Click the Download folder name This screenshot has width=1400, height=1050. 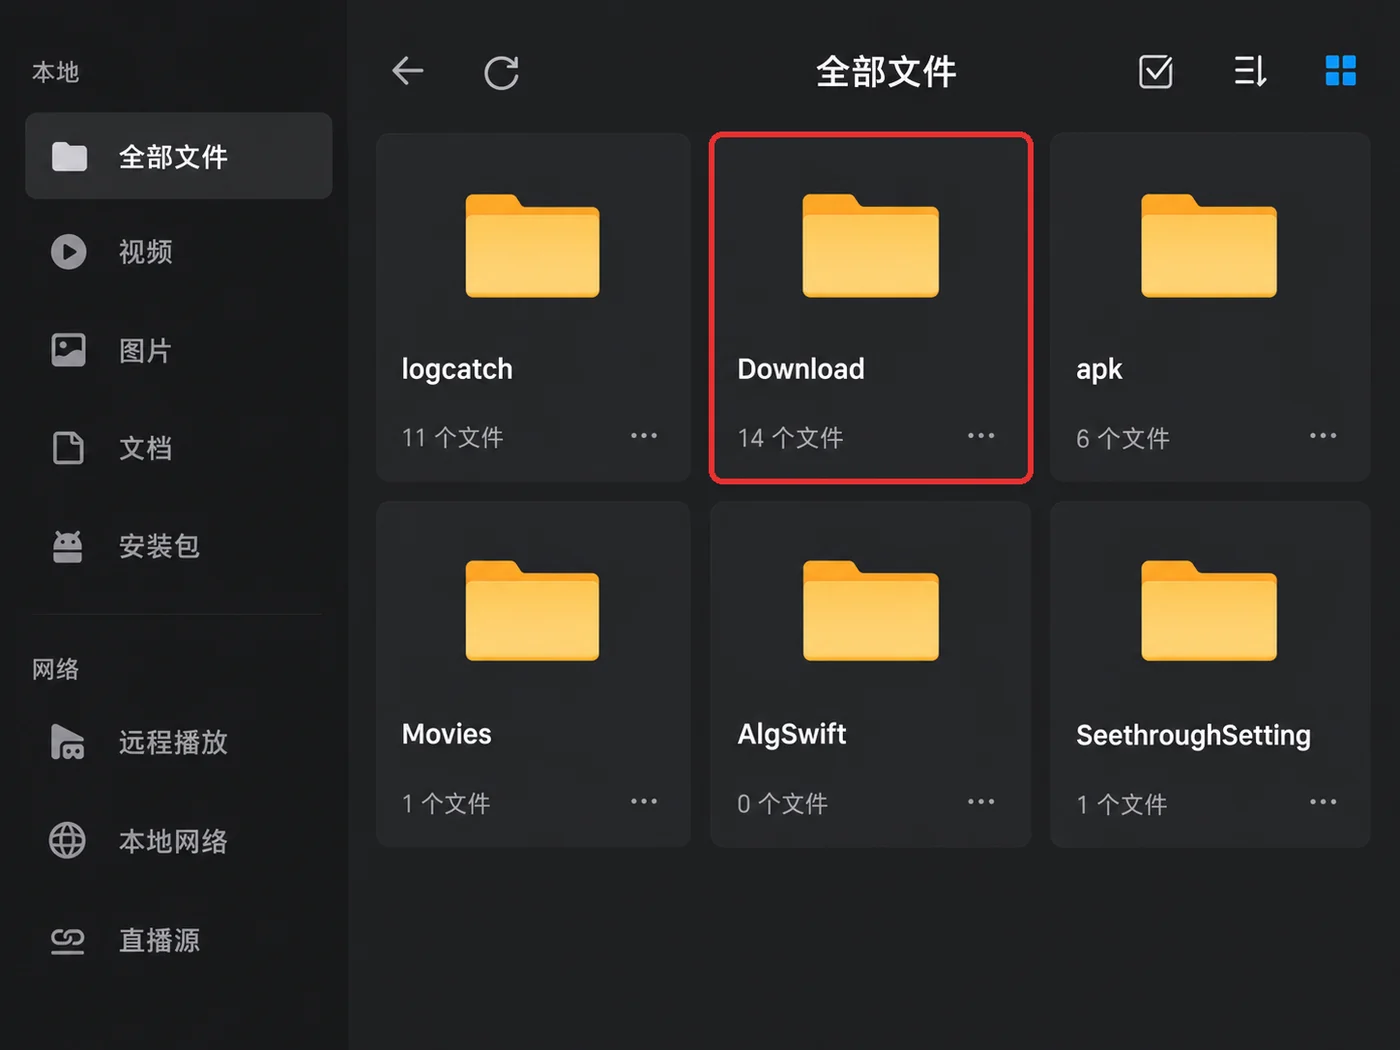[801, 369]
